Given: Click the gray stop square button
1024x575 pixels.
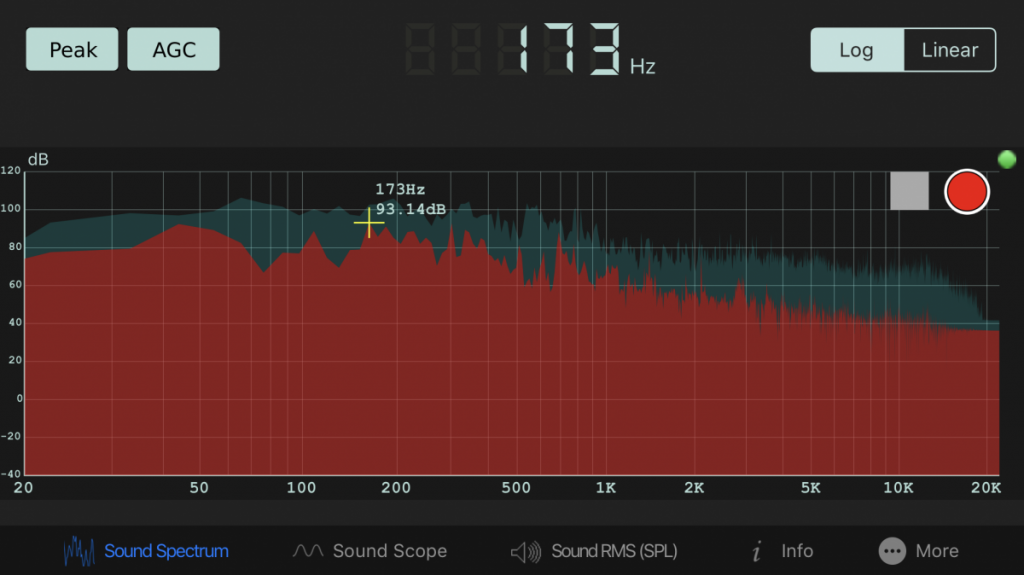Looking at the screenshot, I should click(909, 191).
